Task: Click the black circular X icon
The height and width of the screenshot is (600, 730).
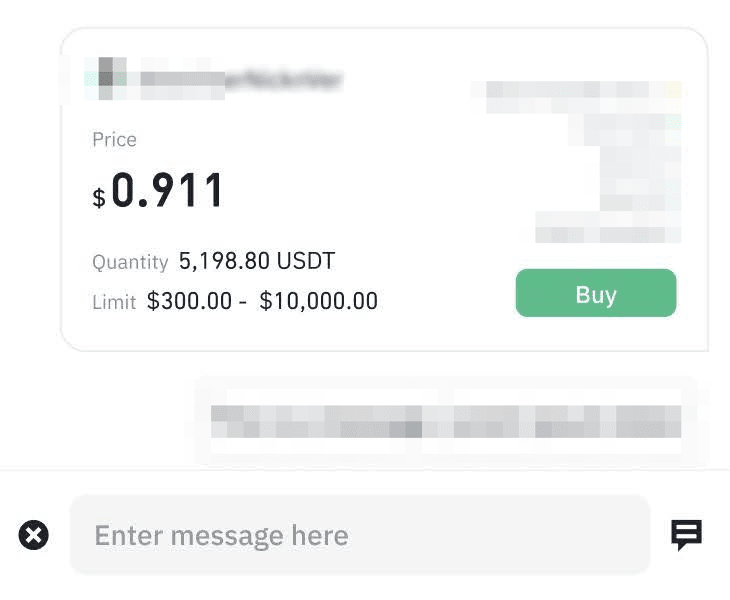Action: 34,535
